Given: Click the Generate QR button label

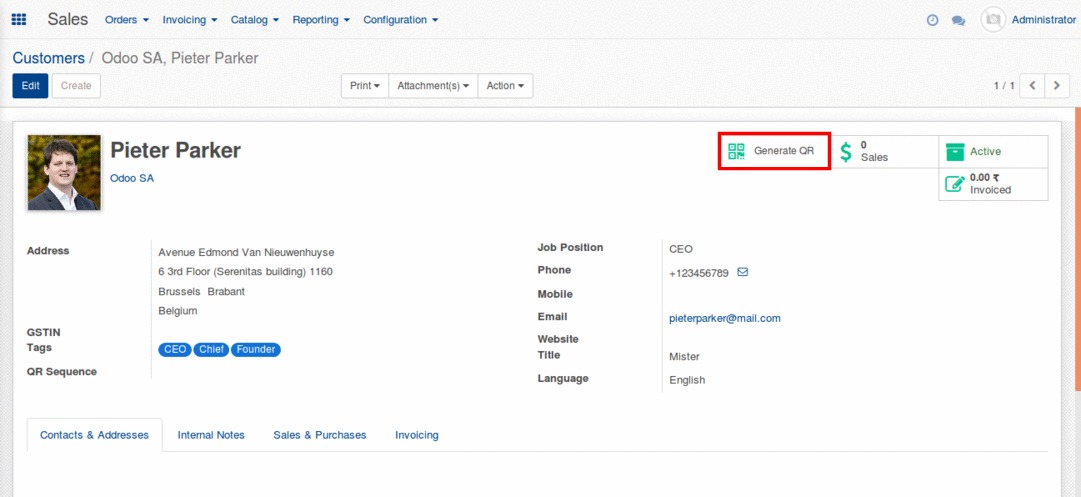Looking at the screenshot, I should [784, 151].
